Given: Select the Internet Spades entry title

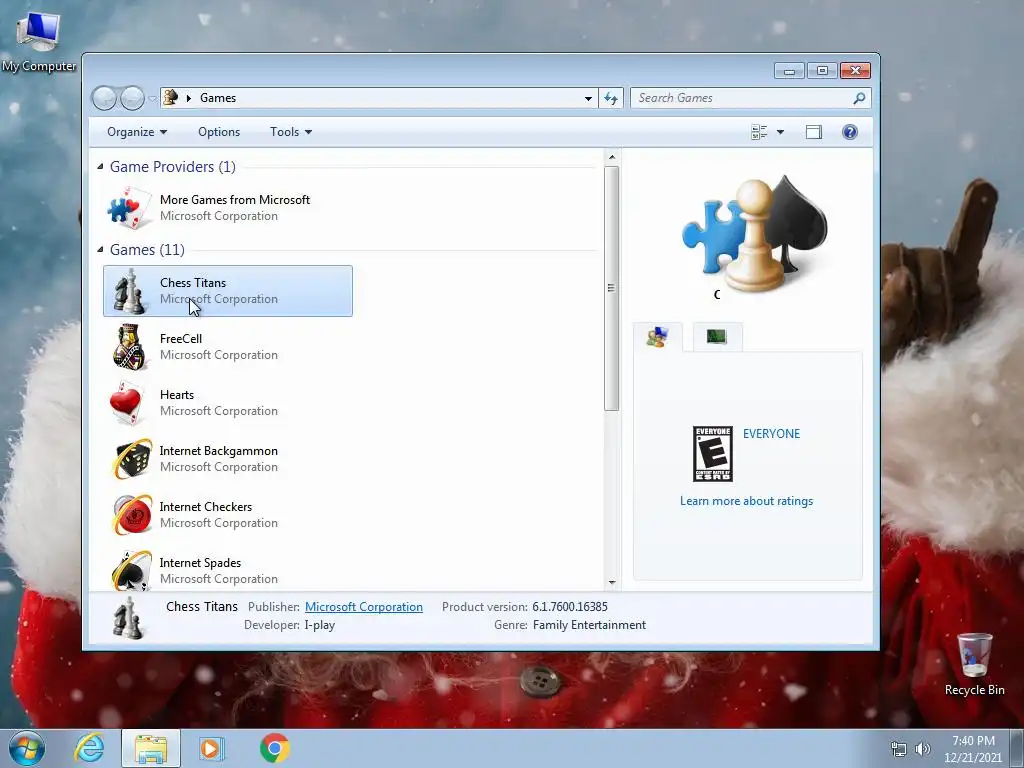Looking at the screenshot, I should (200, 563).
